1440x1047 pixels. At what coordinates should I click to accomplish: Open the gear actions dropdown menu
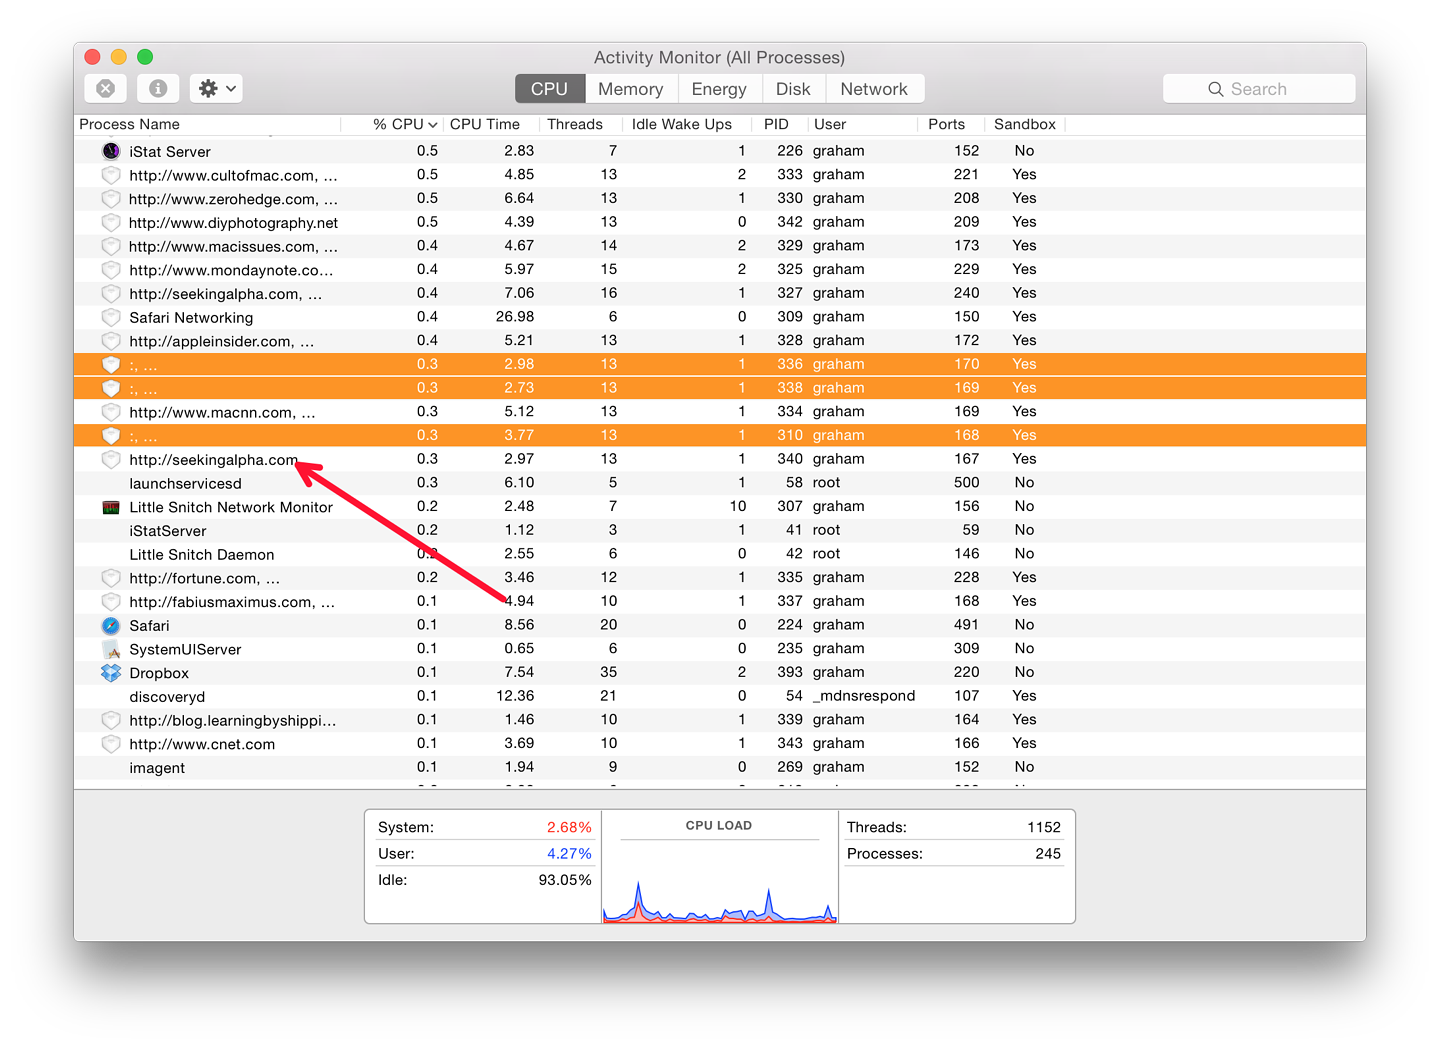[217, 88]
